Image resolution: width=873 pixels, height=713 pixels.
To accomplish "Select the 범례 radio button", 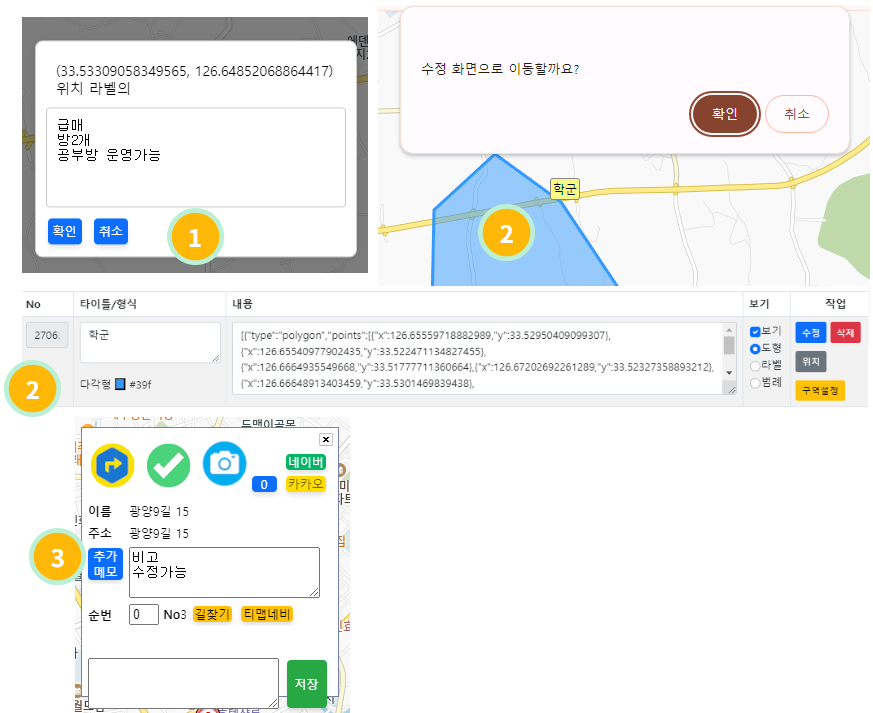I will click(x=755, y=382).
